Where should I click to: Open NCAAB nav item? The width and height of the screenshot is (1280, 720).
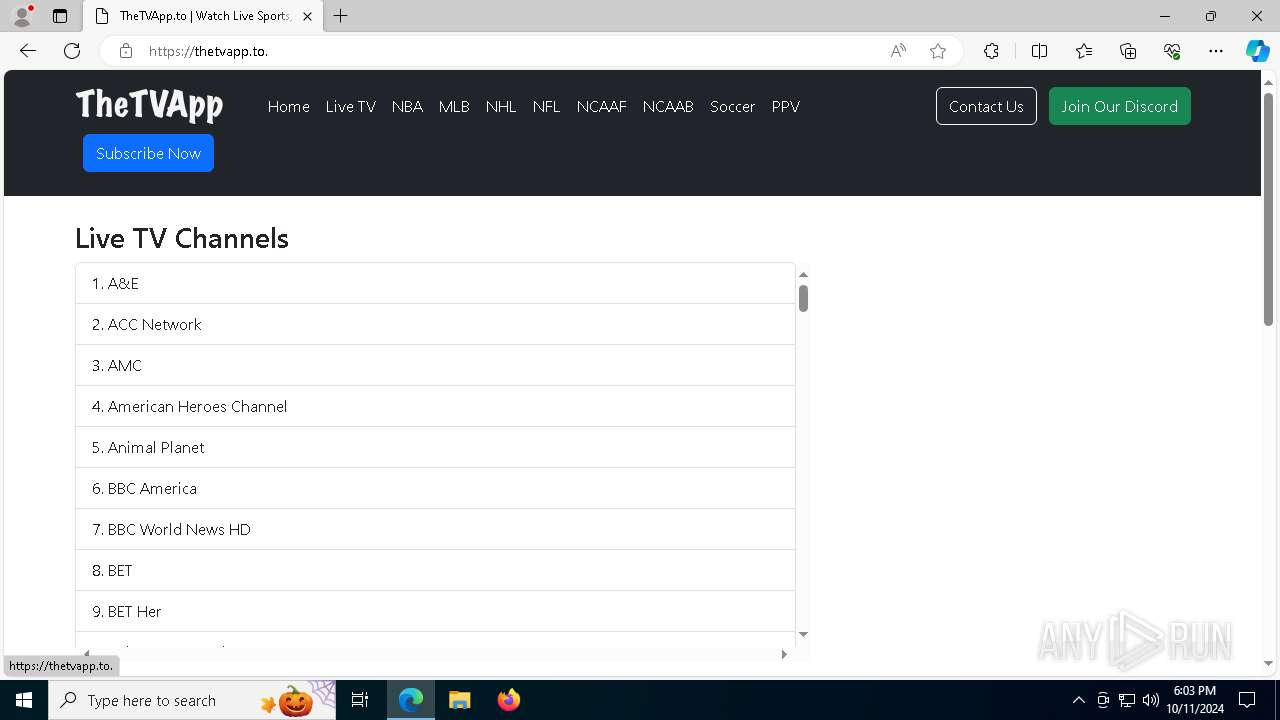[668, 107]
